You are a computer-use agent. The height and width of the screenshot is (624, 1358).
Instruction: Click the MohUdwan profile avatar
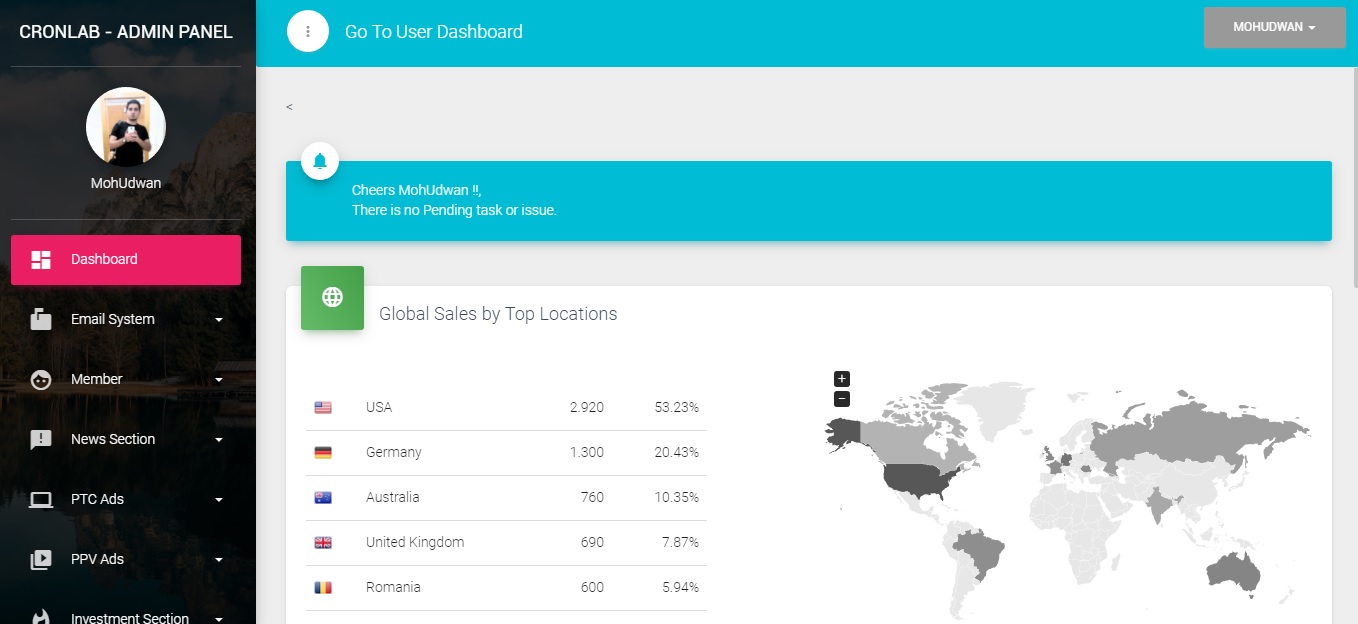126,127
